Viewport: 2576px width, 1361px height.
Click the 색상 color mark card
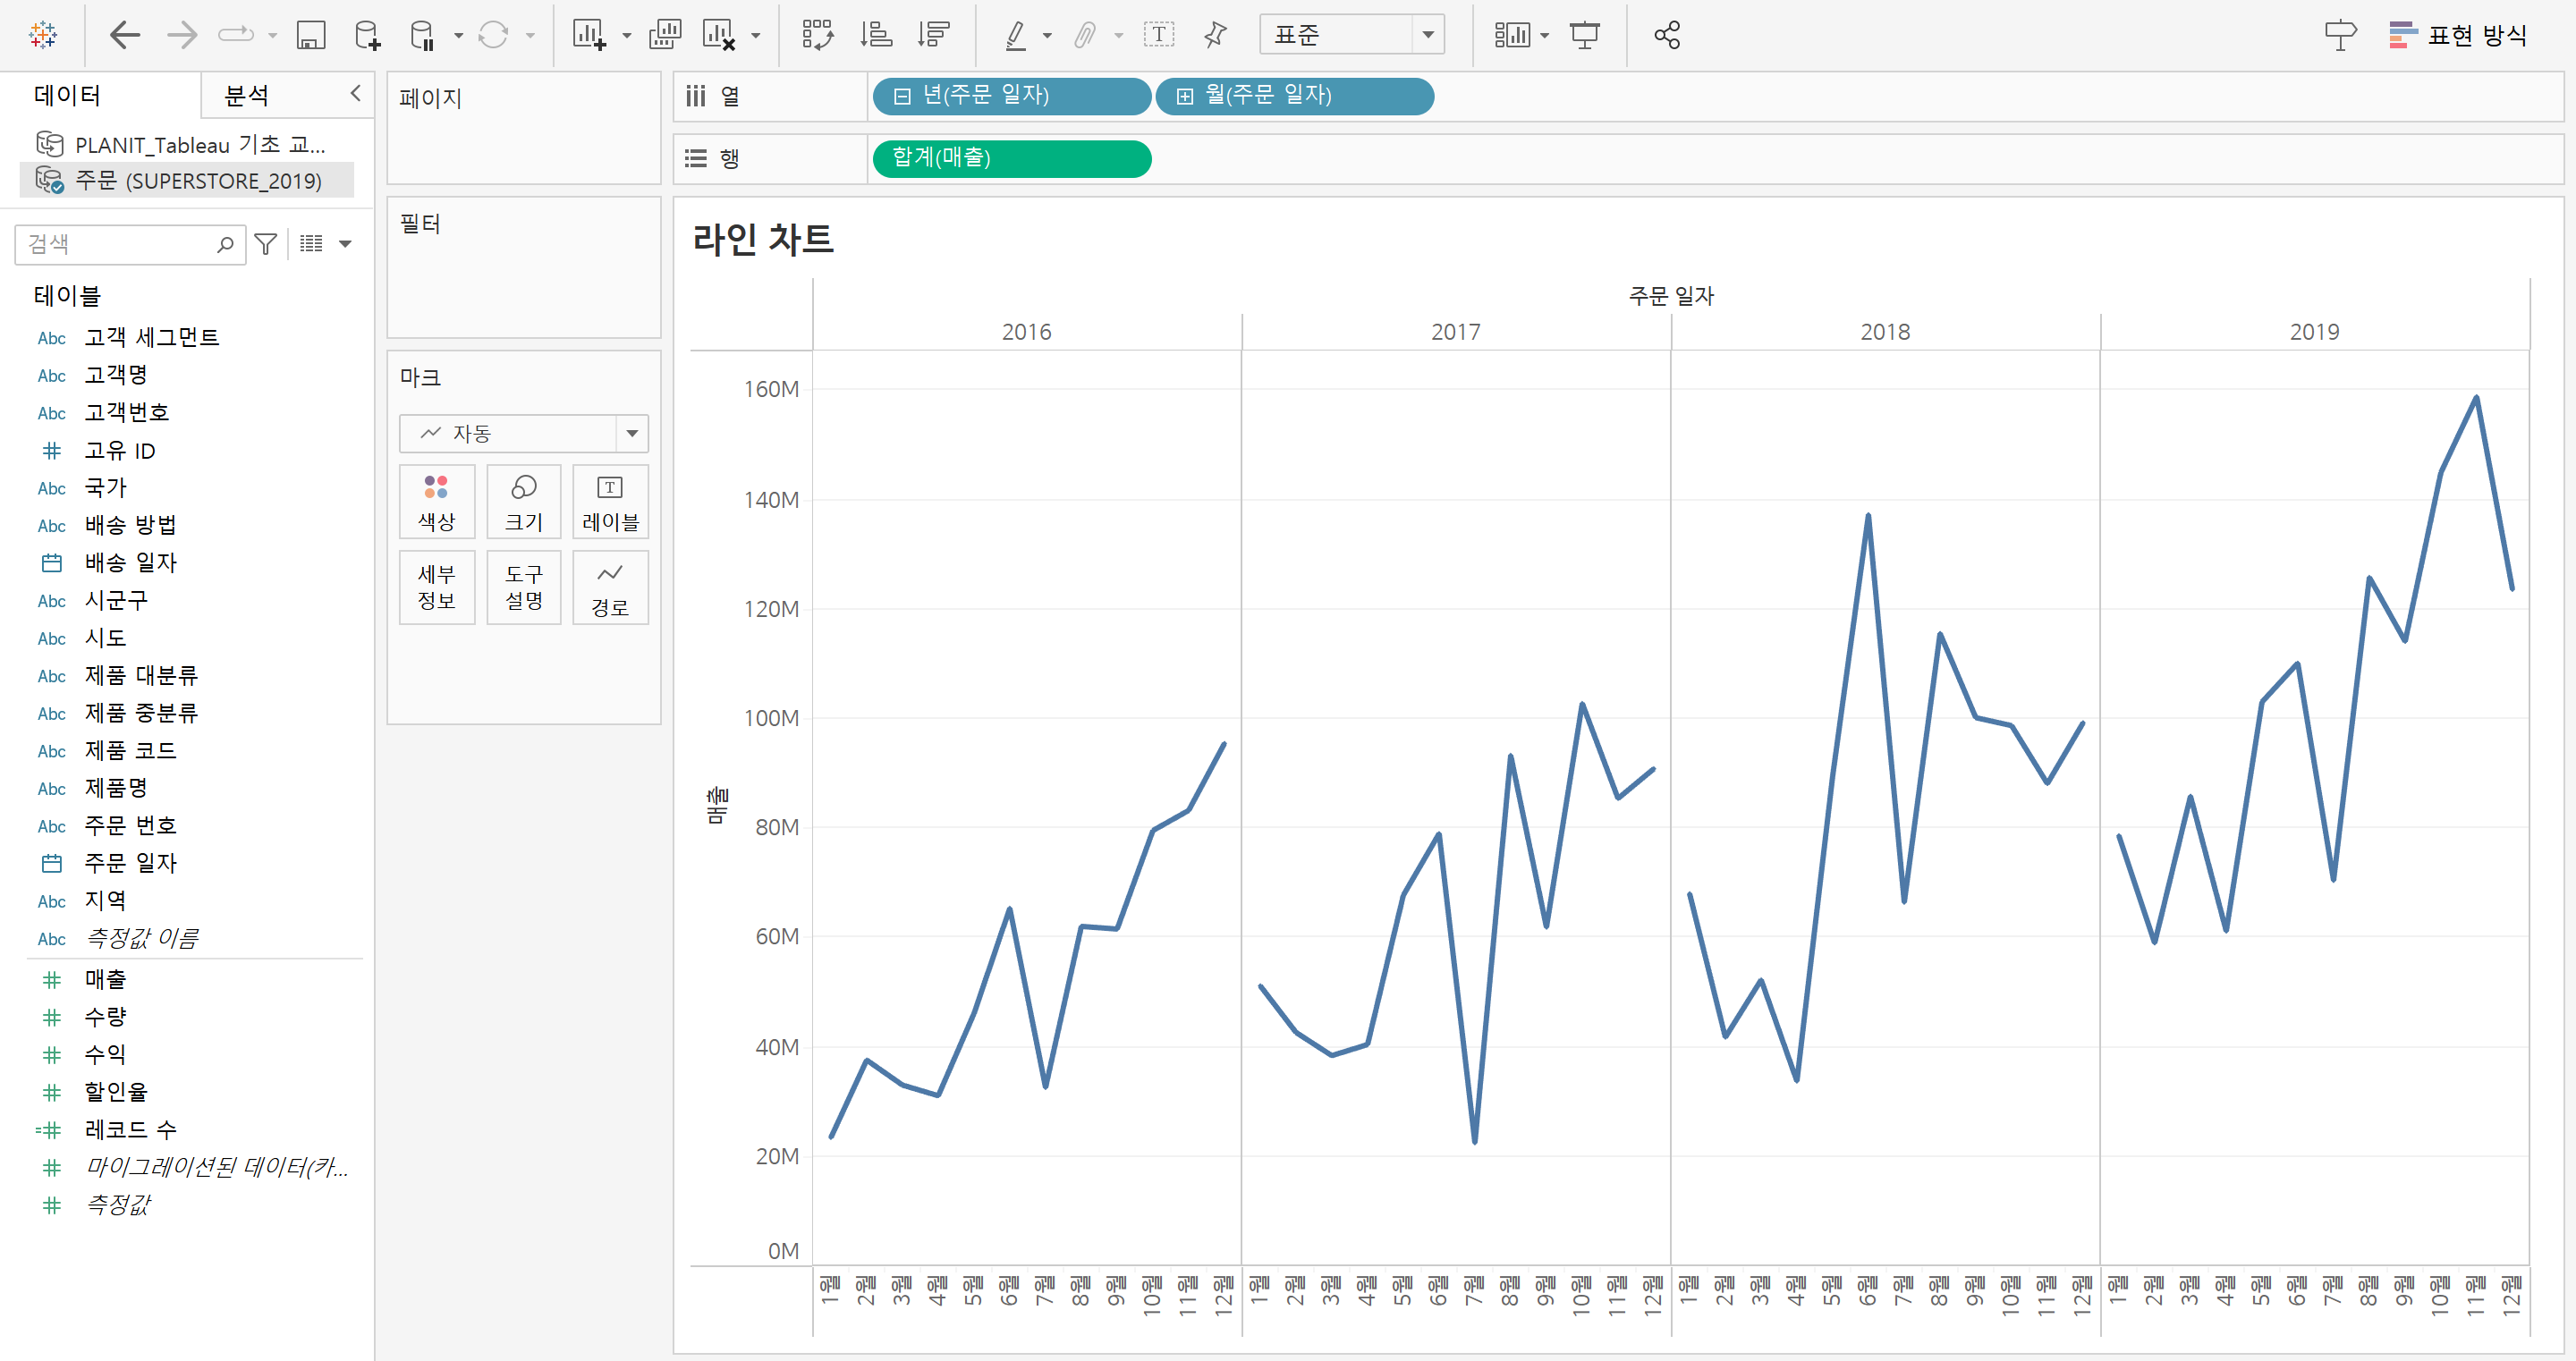436,502
